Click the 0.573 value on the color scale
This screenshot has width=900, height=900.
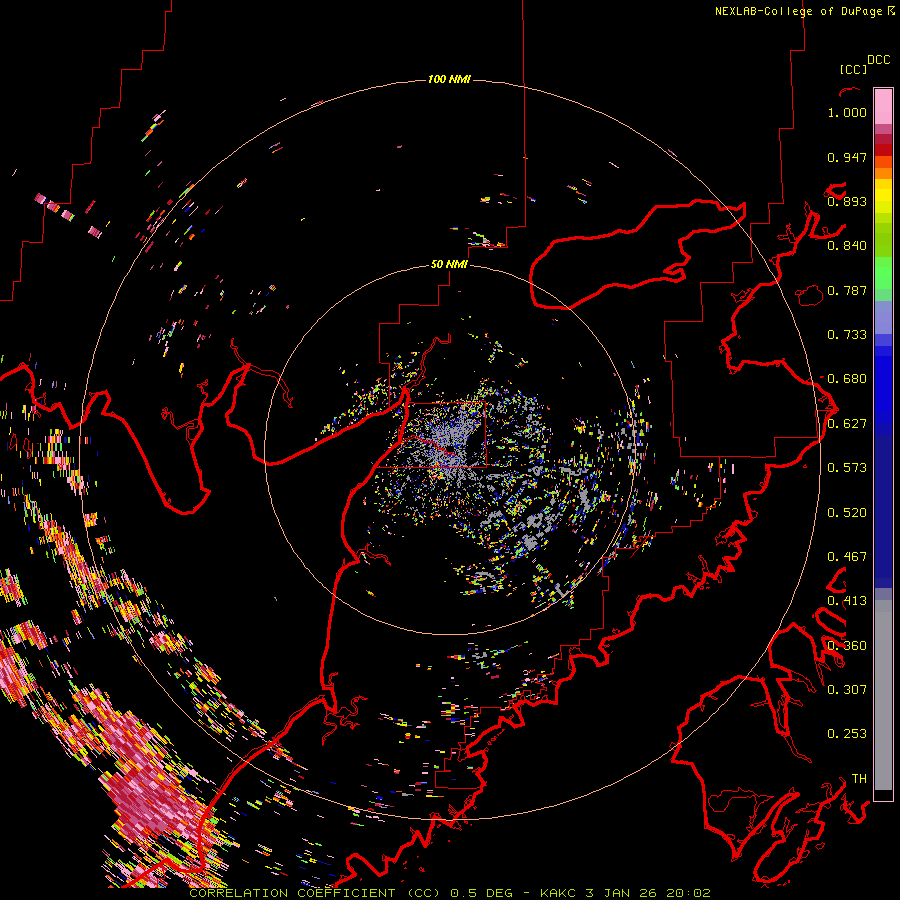[x=847, y=468]
